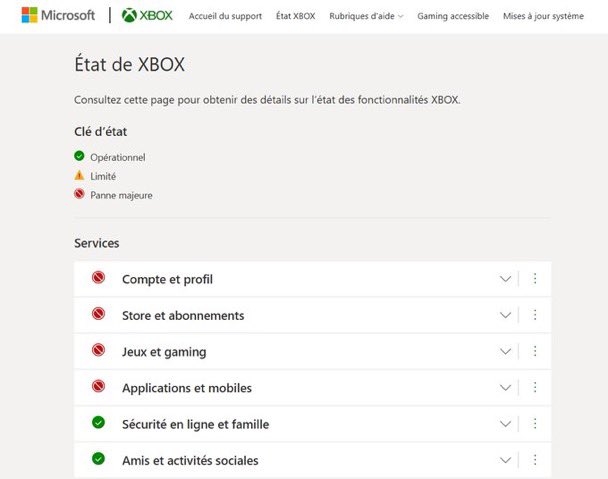This screenshot has height=479, width=608.
Task: Open more options for Sécurité en ligne et famille
Action: pyautogui.click(x=535, y=424)
